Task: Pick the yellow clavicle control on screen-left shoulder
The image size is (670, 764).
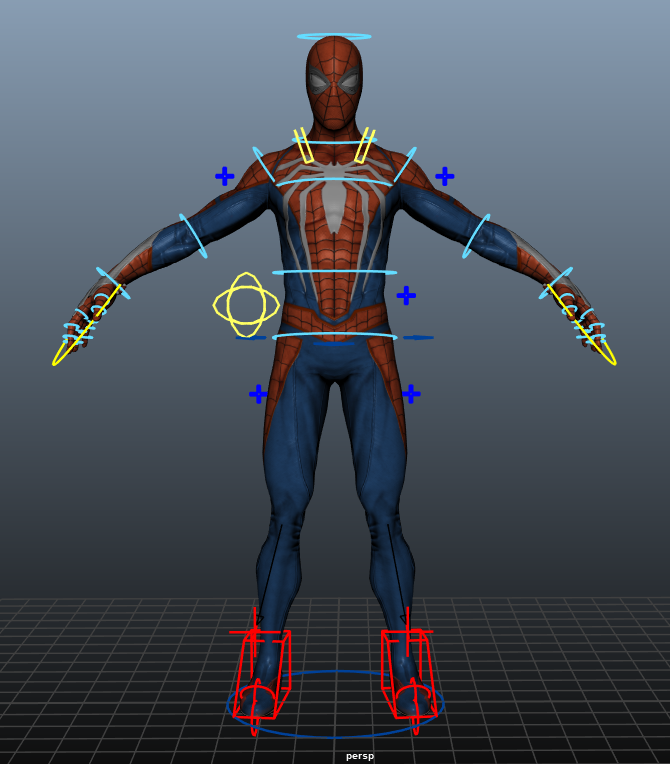Action: click(x=304, y=145)
